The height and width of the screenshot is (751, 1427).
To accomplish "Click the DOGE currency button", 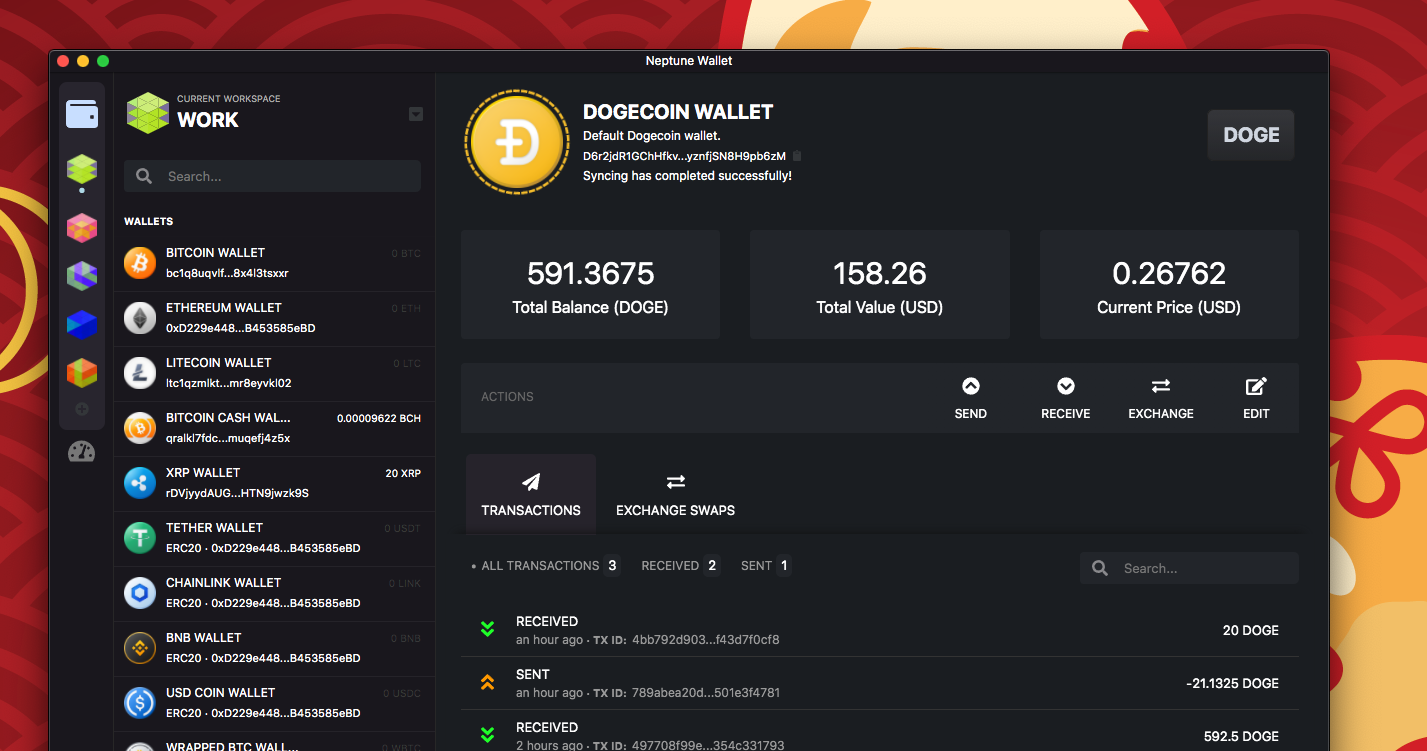I will 1251,135.
